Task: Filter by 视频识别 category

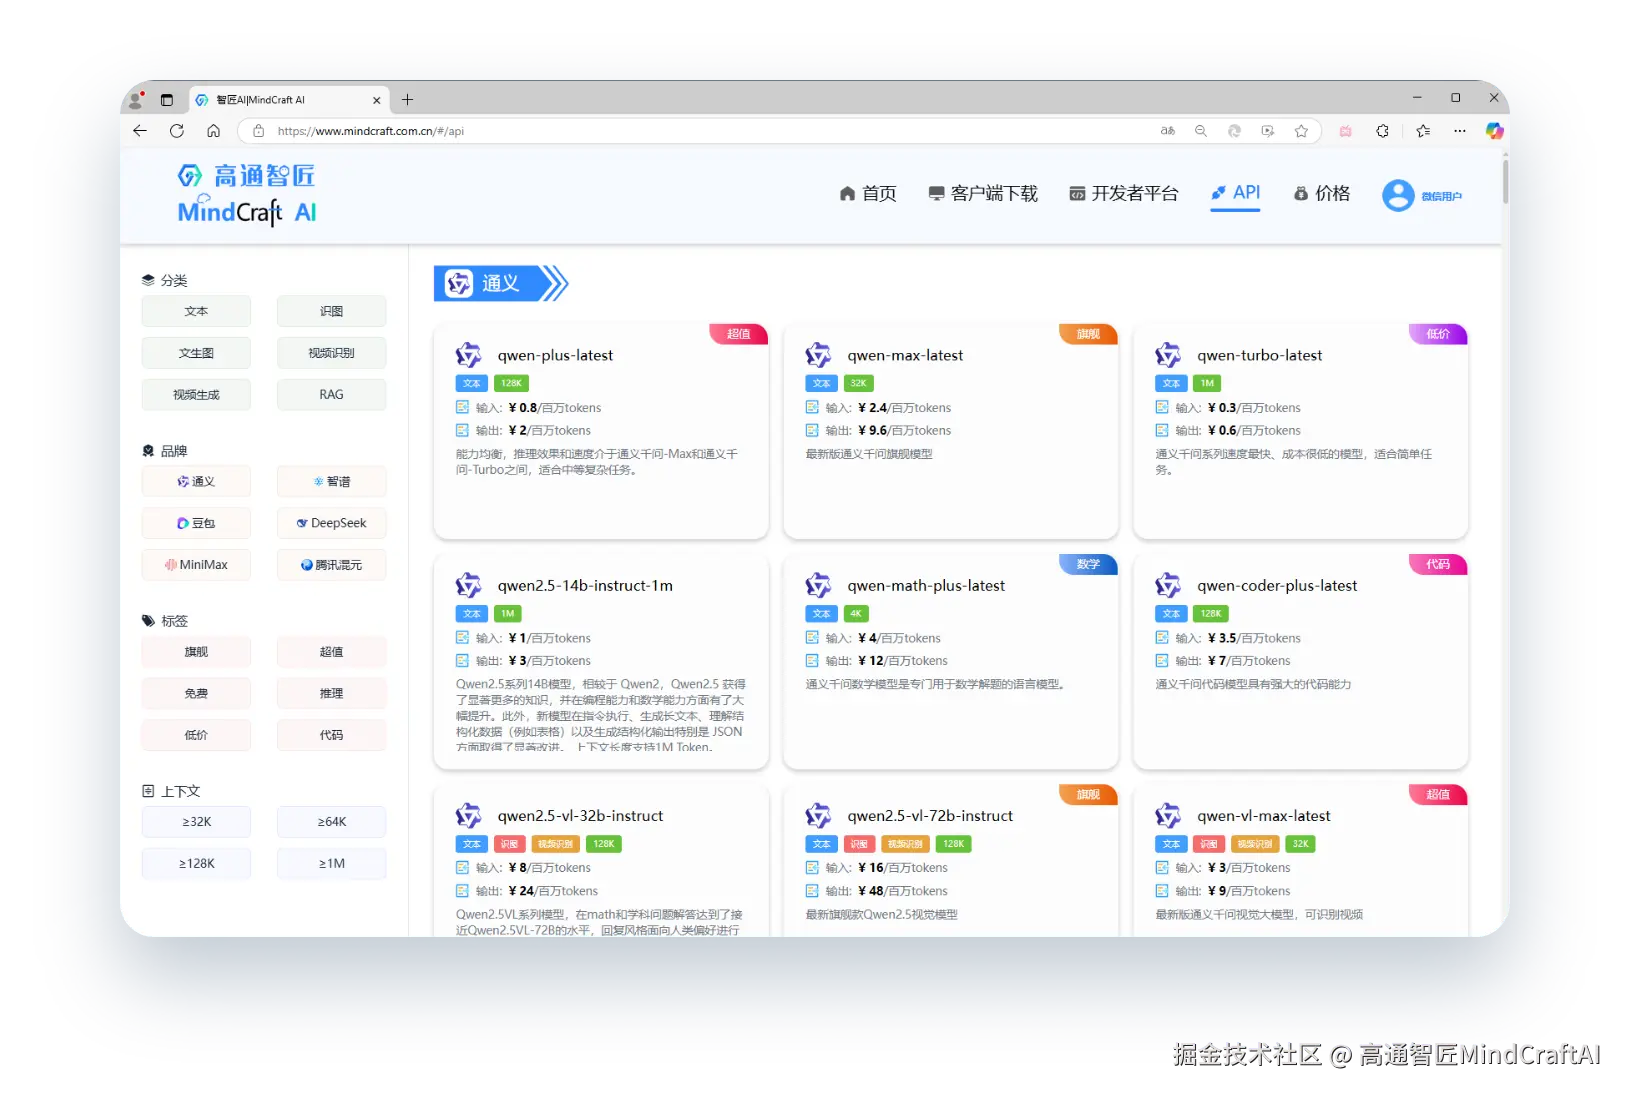Action: click(331, 353)
